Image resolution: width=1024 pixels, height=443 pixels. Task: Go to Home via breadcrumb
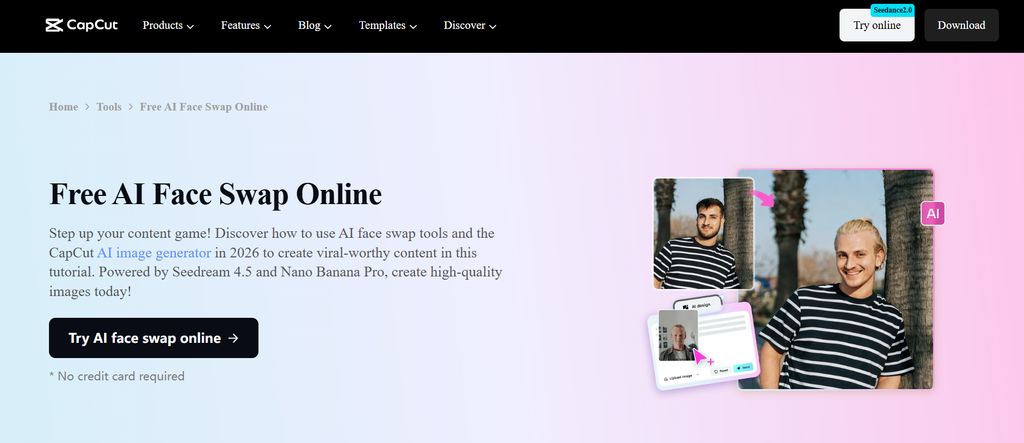tap(63, 107)
